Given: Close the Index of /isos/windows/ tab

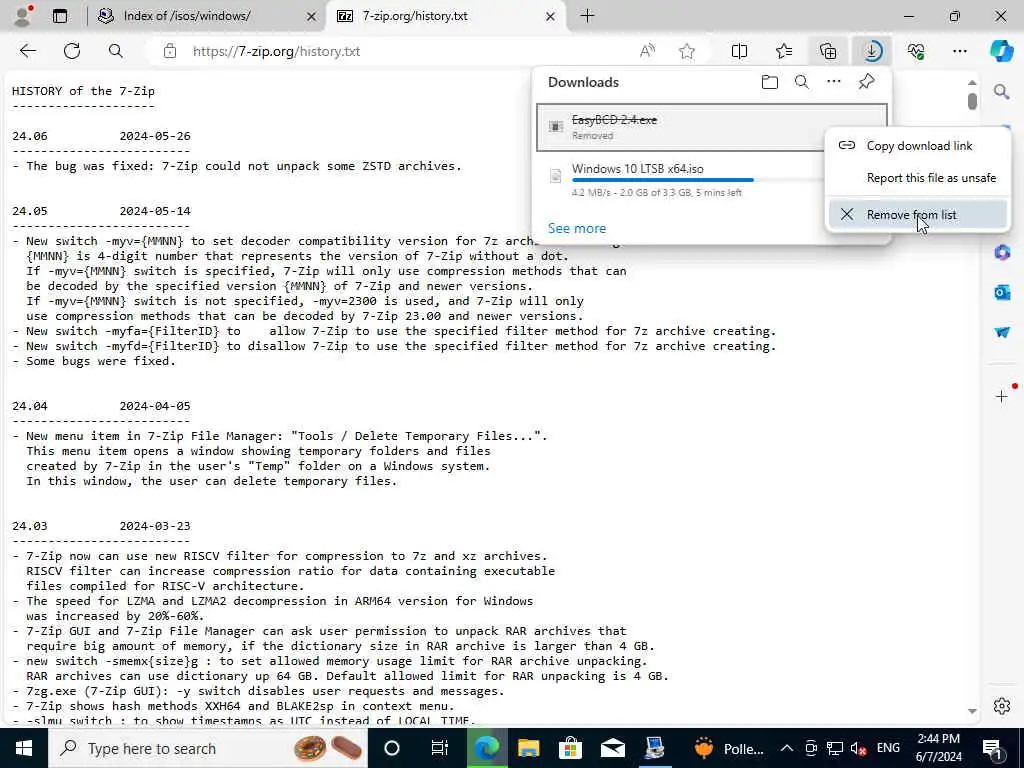Looking at the screenshot, I should tap(312, 16).
